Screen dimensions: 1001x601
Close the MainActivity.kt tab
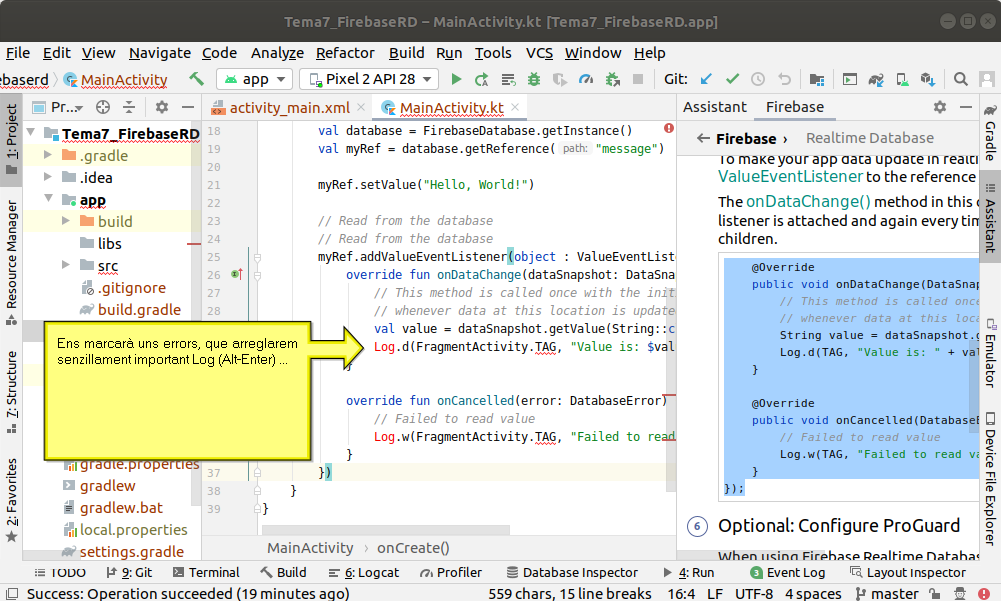click(515, 107)
